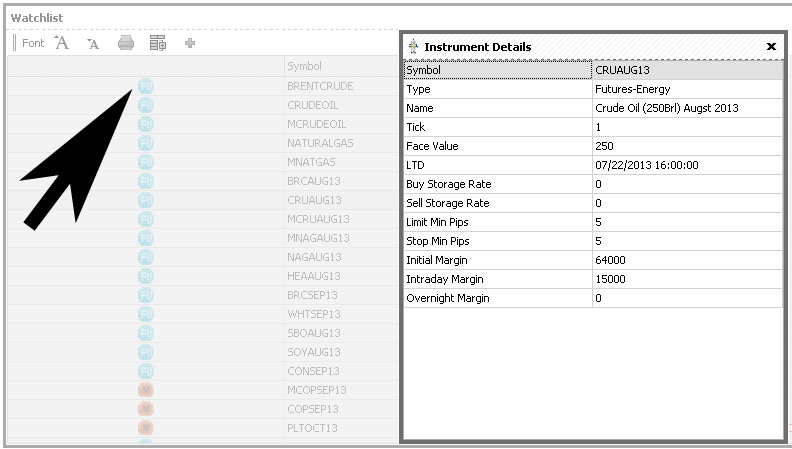The height and width of the screenshot is (449, 792).
Task: Click the metal icon beside MCOPSEP13
Action: point(146,390)
